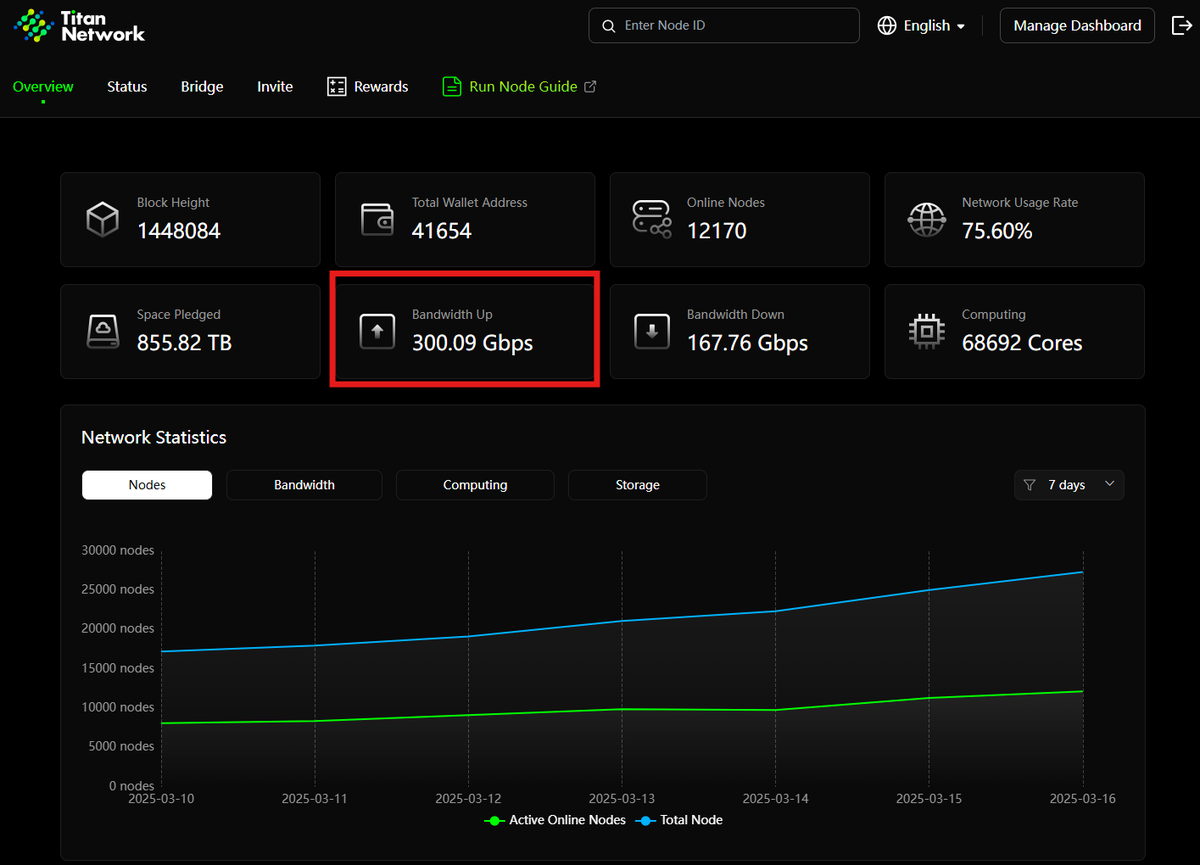Click the 167.76 Gbps value
The height and width of the screenshot is (865, 1200).
pos(748,343)
